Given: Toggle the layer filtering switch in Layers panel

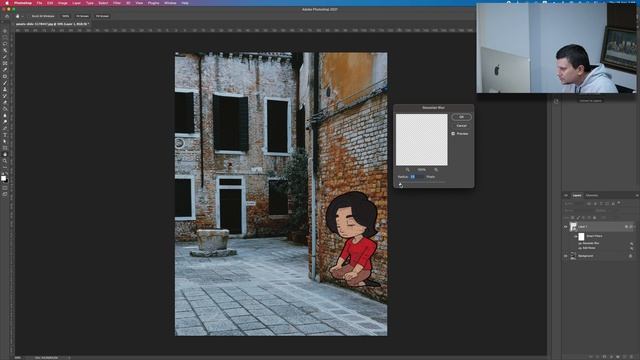Looking at the screenshot, I should pos(619,202).
